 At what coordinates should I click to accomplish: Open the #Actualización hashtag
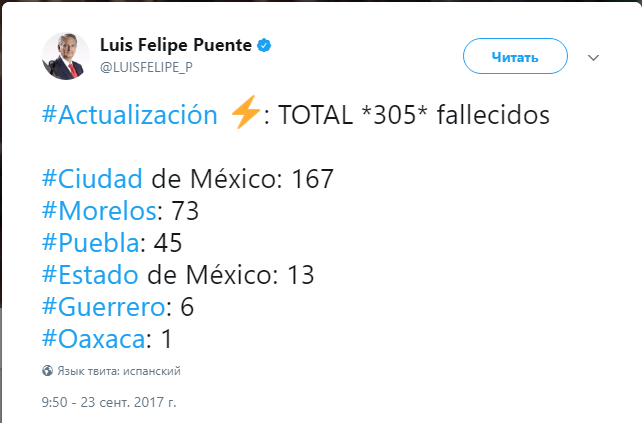click(x=129, y=115)
